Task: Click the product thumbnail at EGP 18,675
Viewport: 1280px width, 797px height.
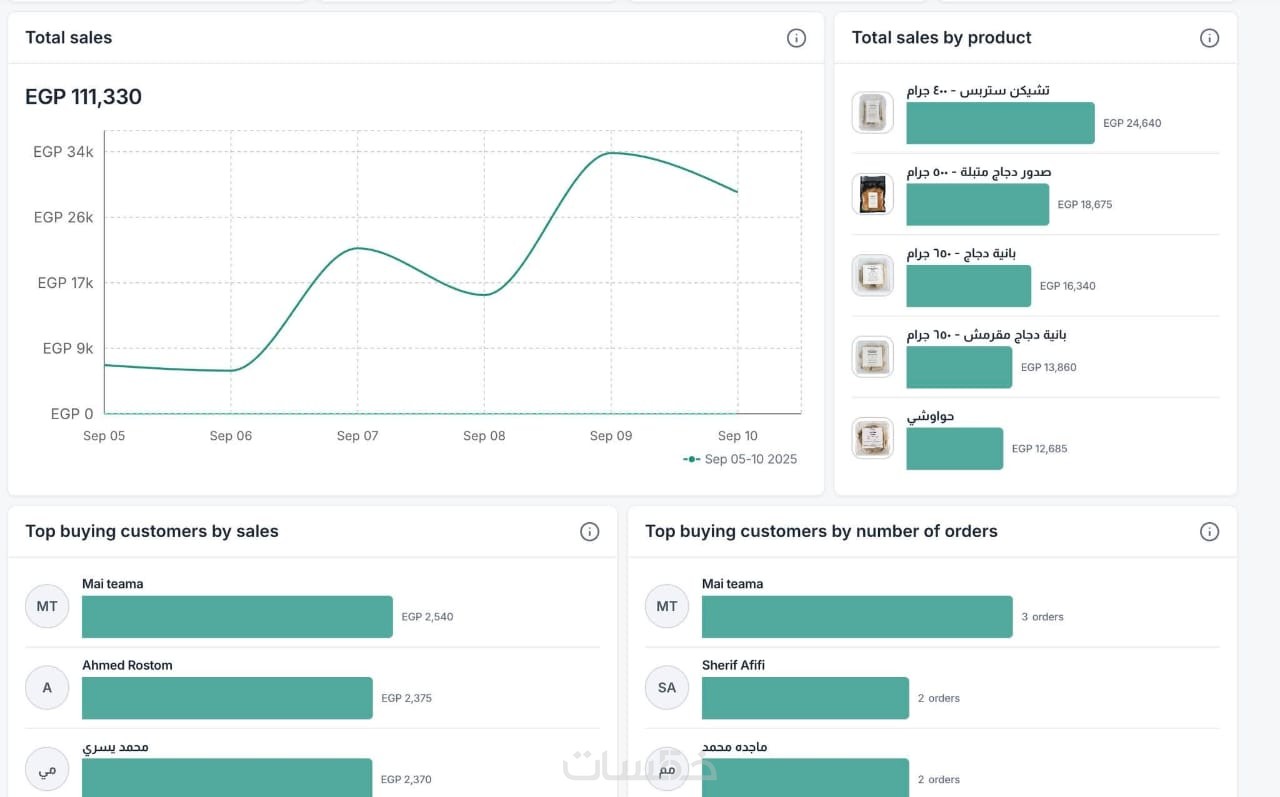Action: pyautogui.click(x=872, y=194)
